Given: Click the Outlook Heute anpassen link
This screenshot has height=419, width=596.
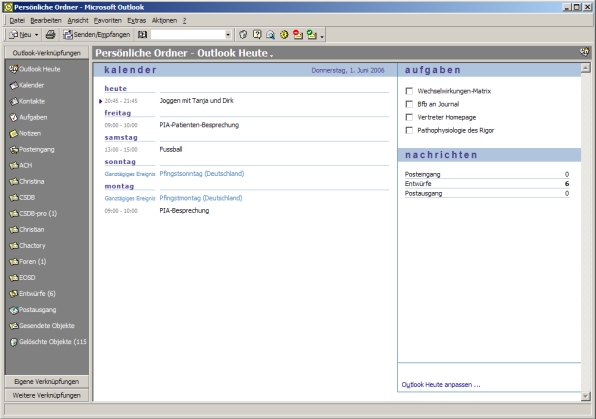Looking at the screenshot, I should pyautogui.click(x=441, y=385).
